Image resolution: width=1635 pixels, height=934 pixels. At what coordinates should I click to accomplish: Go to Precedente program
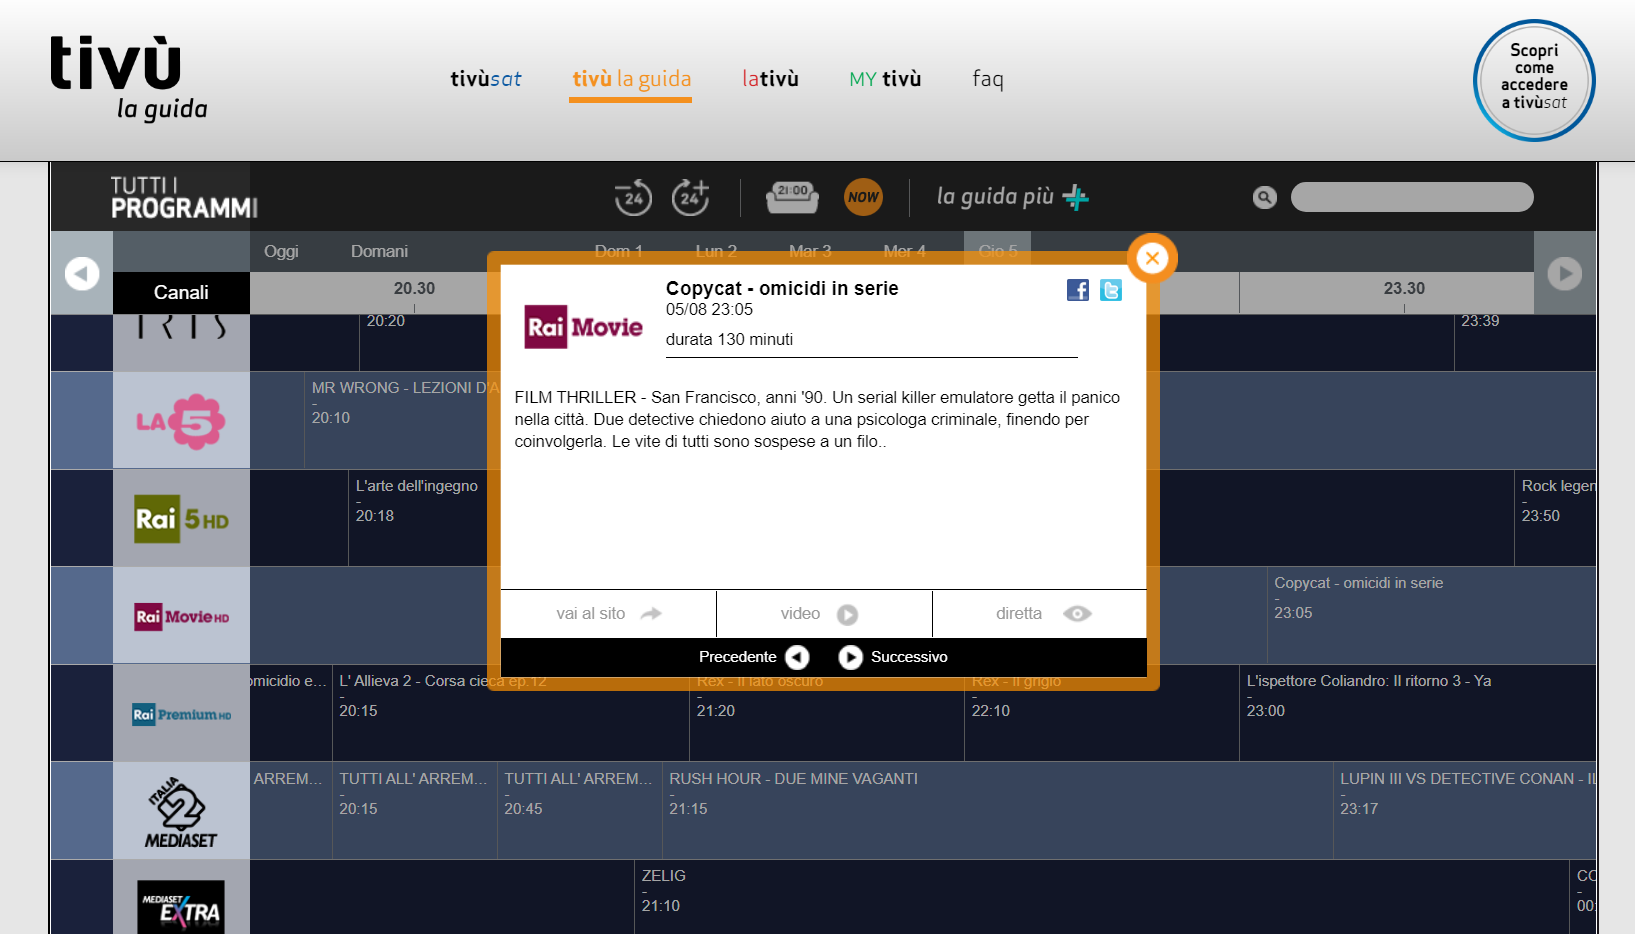(x=754, y=657)
